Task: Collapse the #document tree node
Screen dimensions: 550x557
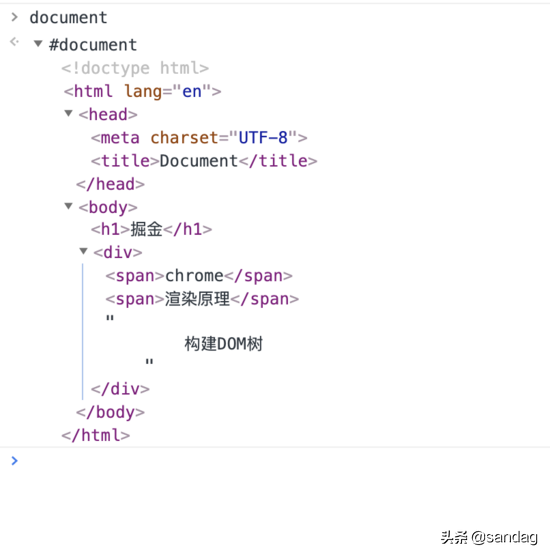Action: coord(38,44)
